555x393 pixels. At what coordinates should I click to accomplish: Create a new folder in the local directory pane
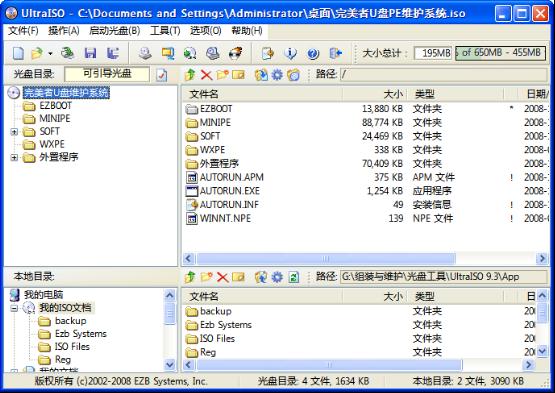click(x=206, y=277)
